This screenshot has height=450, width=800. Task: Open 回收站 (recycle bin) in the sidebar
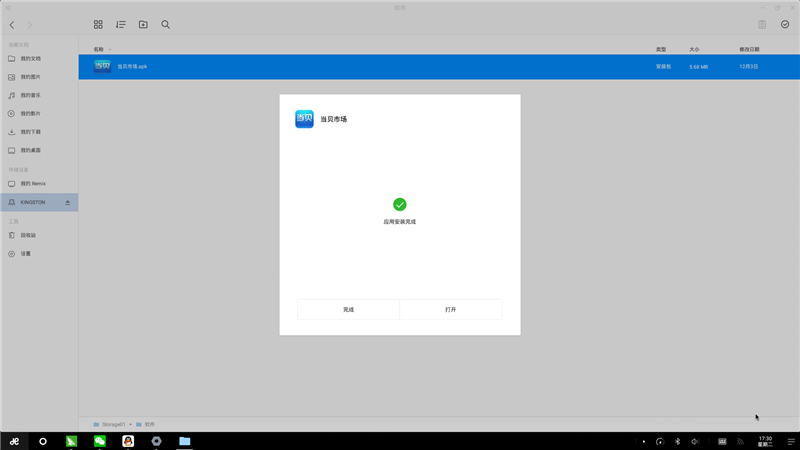click(39, 235)
